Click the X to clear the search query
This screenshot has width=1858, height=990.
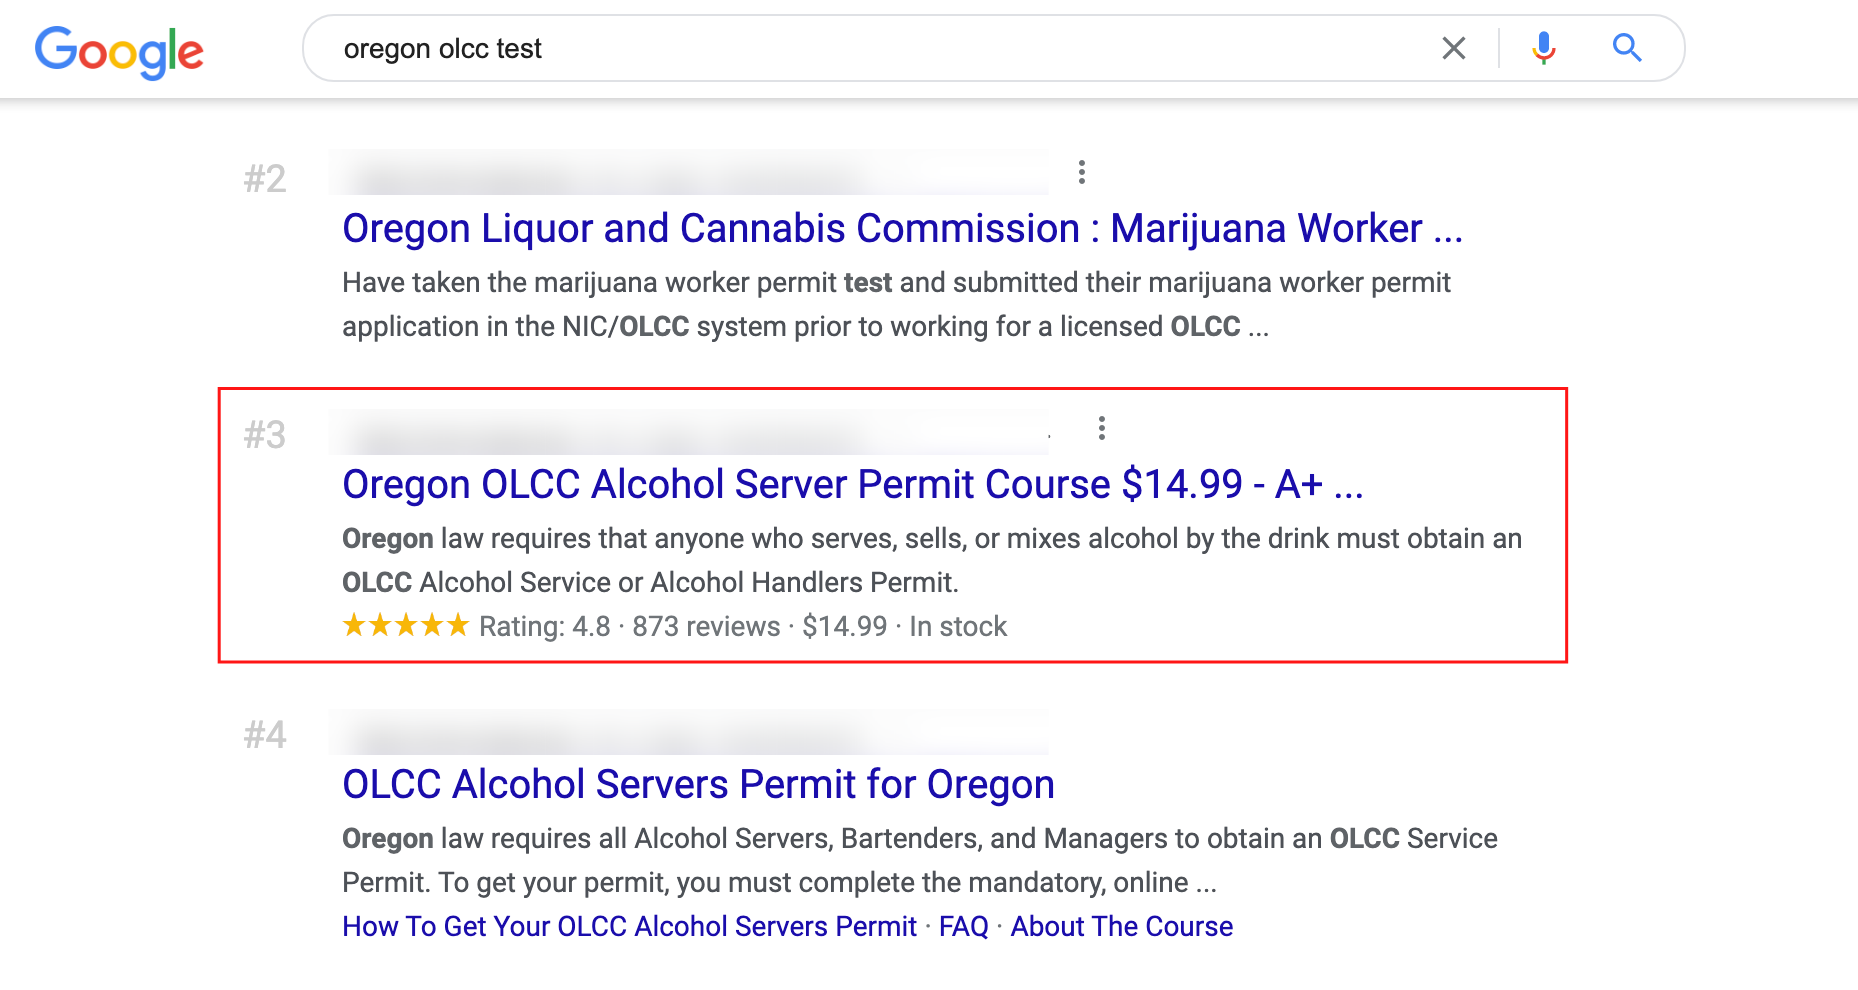coord(1454,47)
